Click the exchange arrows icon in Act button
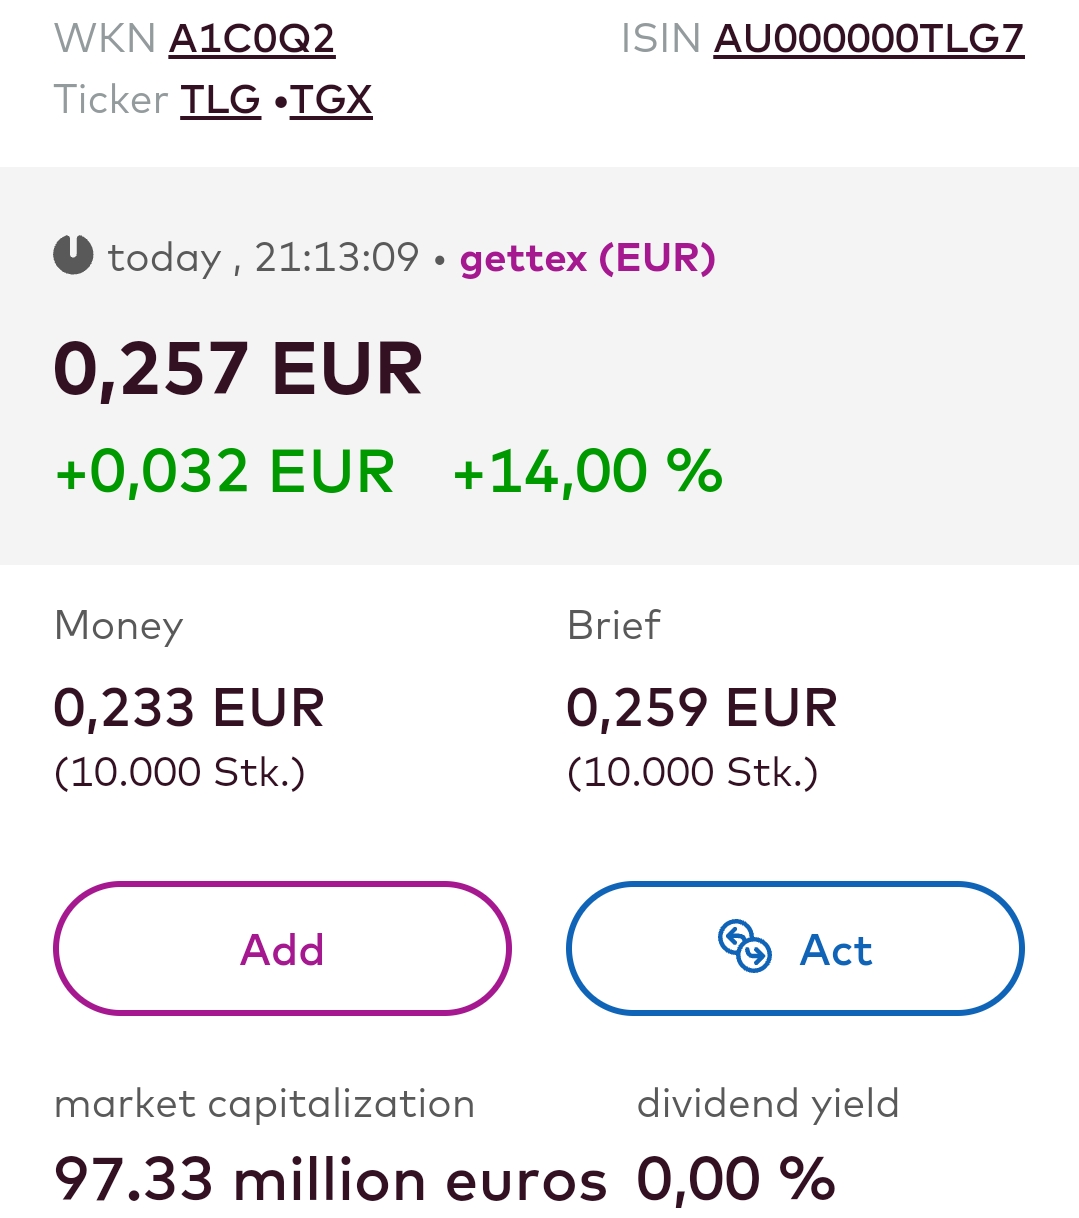Image resolution: width=1079 pixels, height=1218 pixels. click(745, 946)
